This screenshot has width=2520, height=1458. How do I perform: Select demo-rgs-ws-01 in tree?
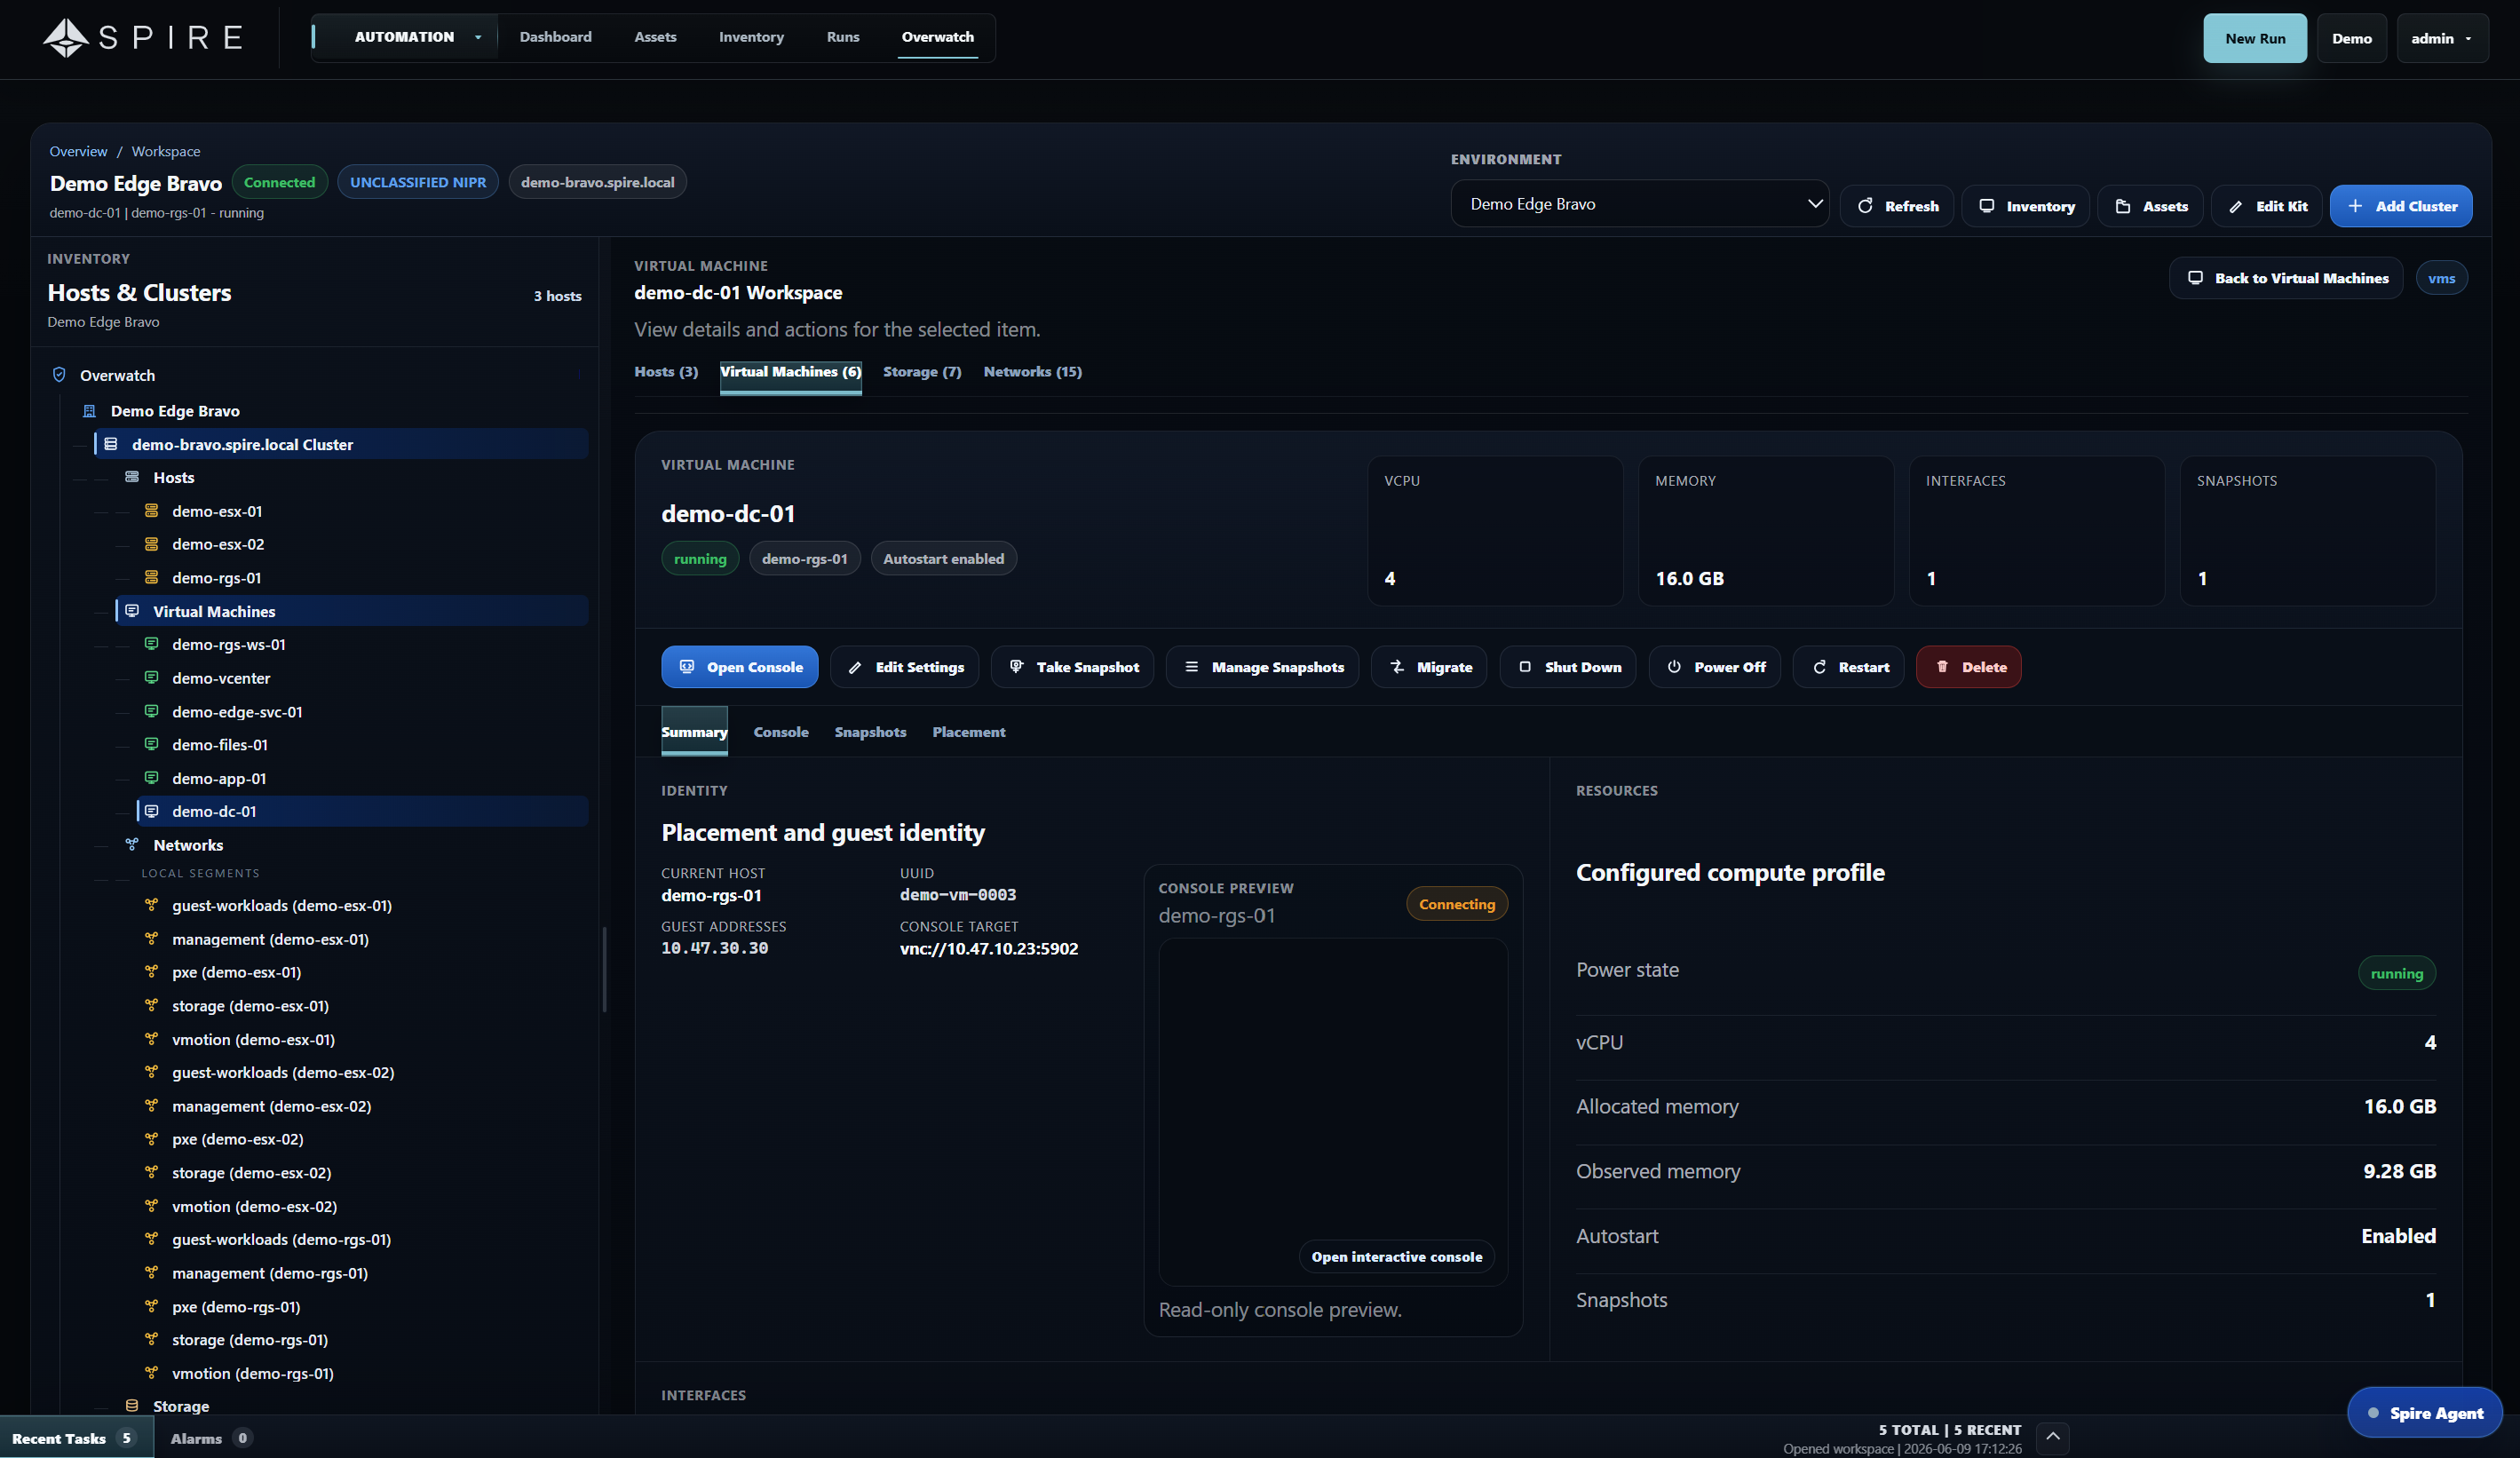click(228, 645)
